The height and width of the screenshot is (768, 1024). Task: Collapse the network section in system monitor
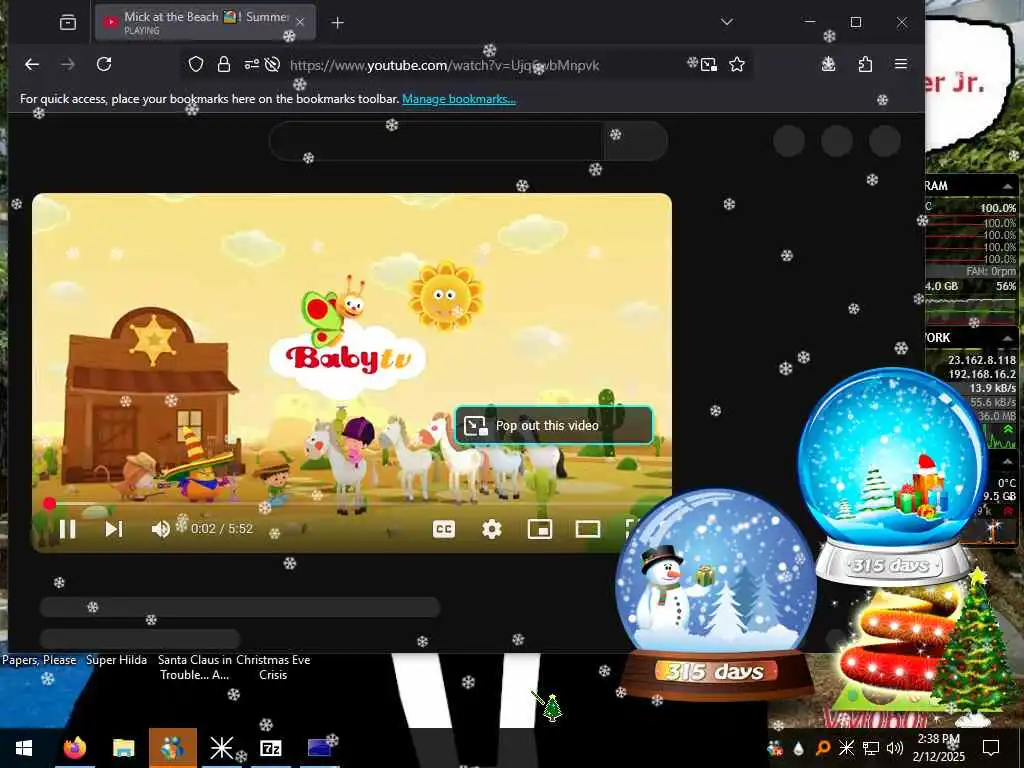[1007, 338]
